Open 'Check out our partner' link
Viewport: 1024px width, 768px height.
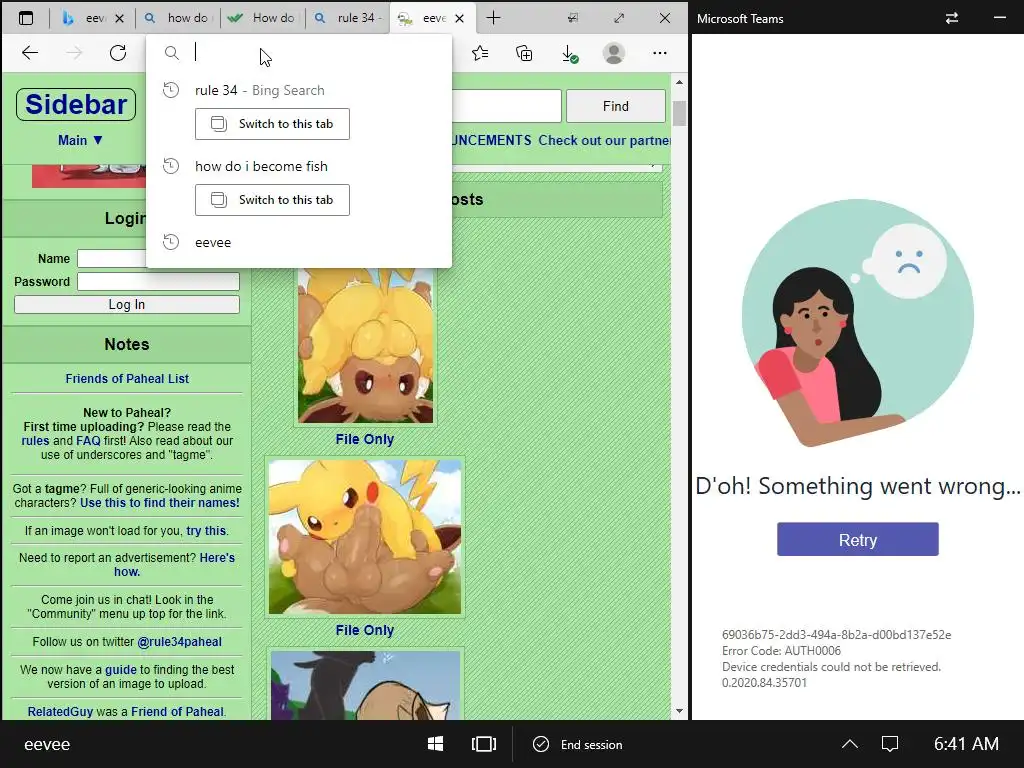coord(604,140)
